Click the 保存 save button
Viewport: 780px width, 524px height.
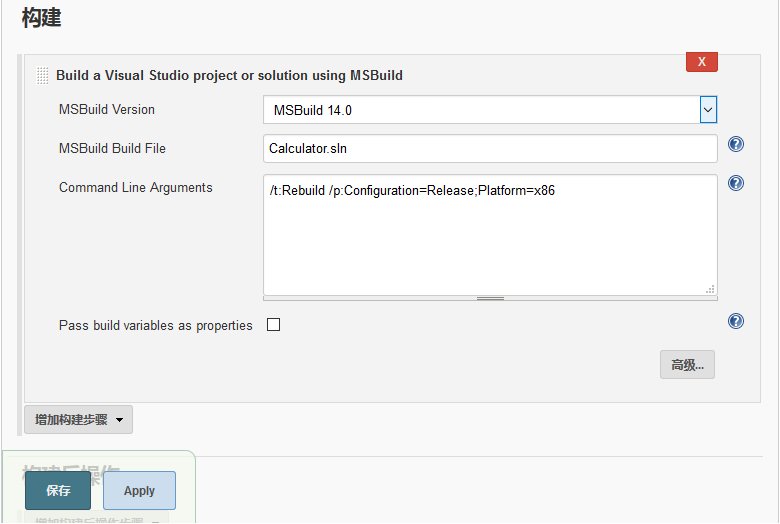tap(58, 491)
